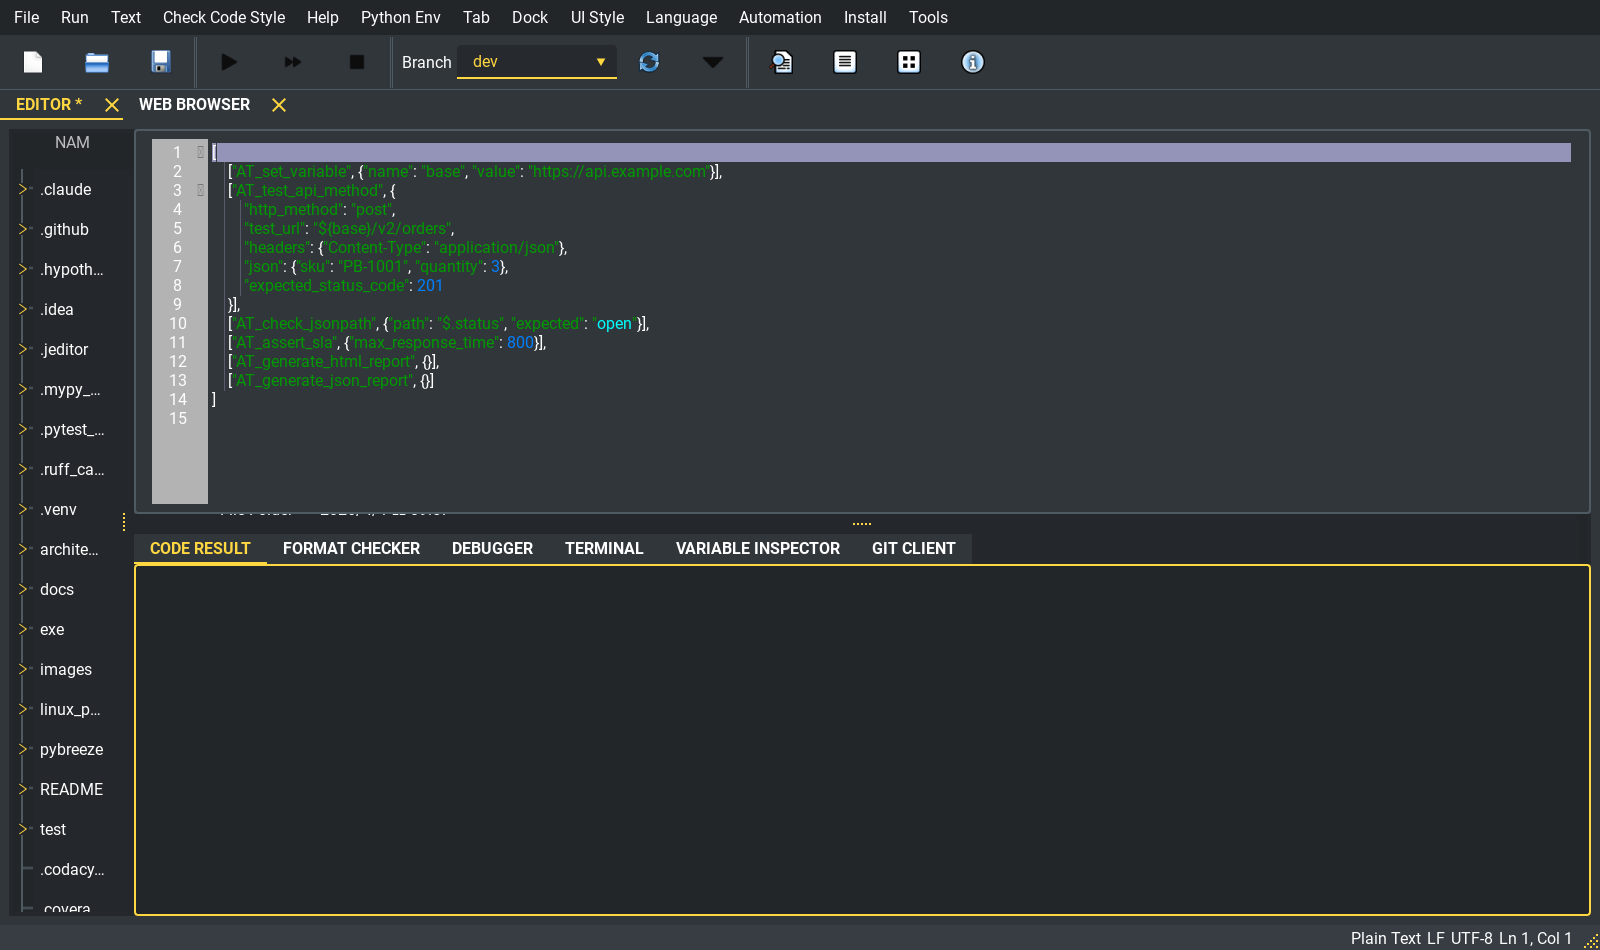Click the lined text page toolbar icon
The image size is (1600, 950).
(845, 62)
